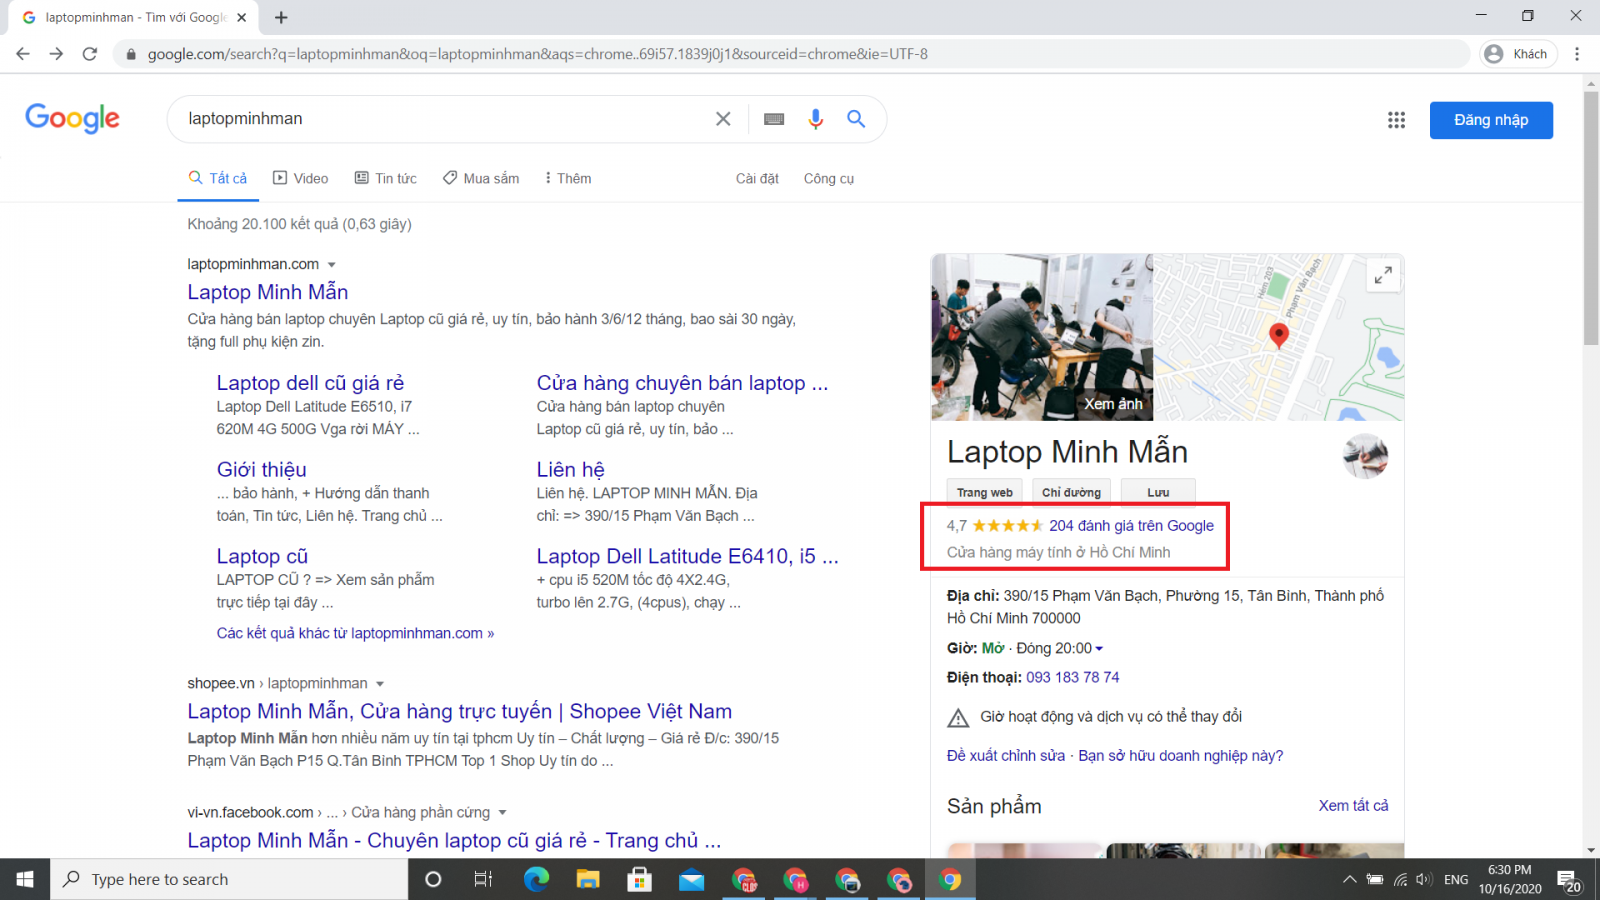Select the Tất cả results tab

coord(218,178)
